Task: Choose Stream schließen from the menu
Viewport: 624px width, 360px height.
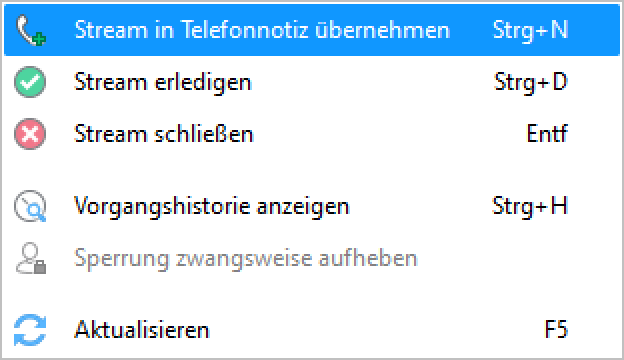Action: point(312,134)
